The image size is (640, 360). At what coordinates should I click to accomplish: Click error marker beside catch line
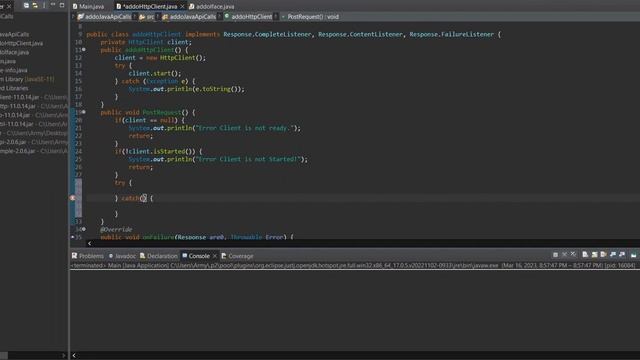pyautogui.click(x=73, y=198)
